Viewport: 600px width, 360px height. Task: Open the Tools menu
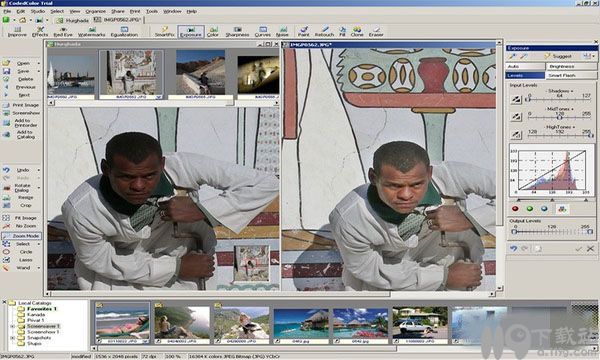(152, 11)
